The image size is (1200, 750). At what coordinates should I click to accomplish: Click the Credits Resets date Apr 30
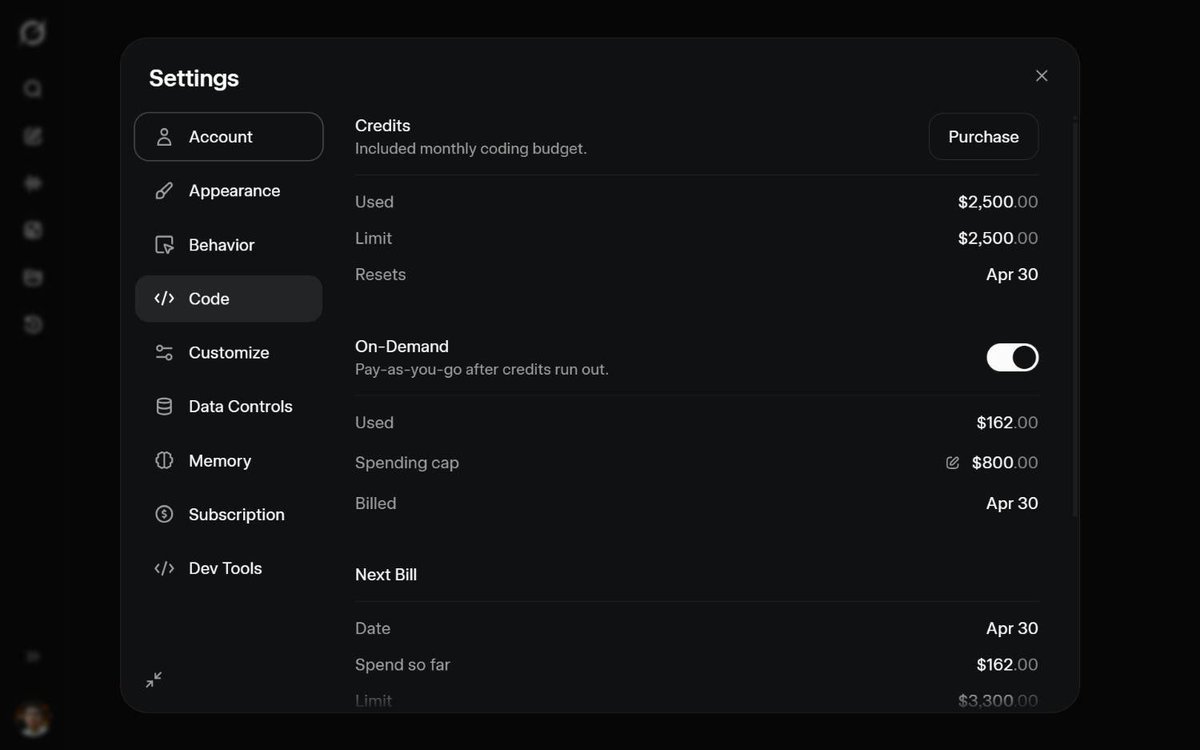[1012, 275]
